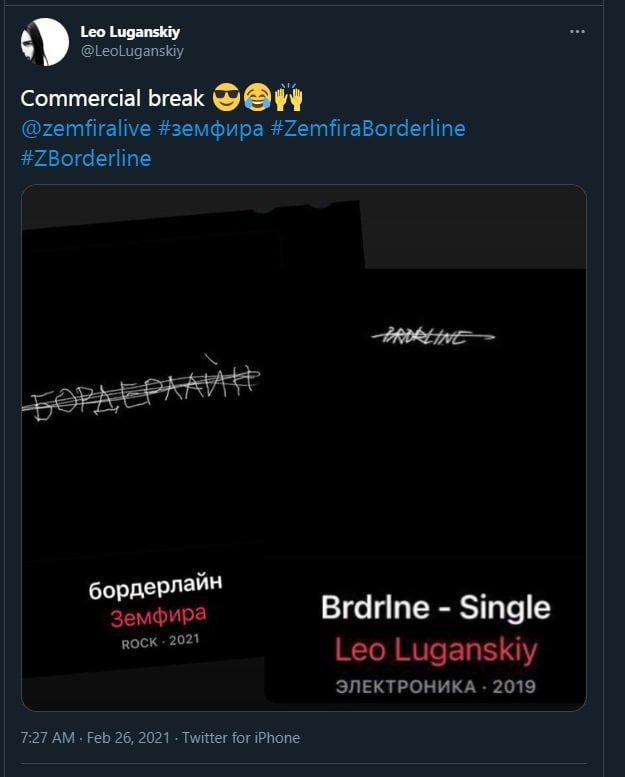
Task: Click the red Leo Luganskiy artist name in image
Action: 436,649
